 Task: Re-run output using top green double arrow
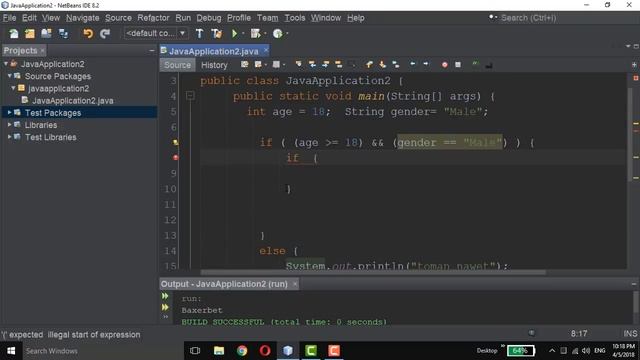click(165, 296)
